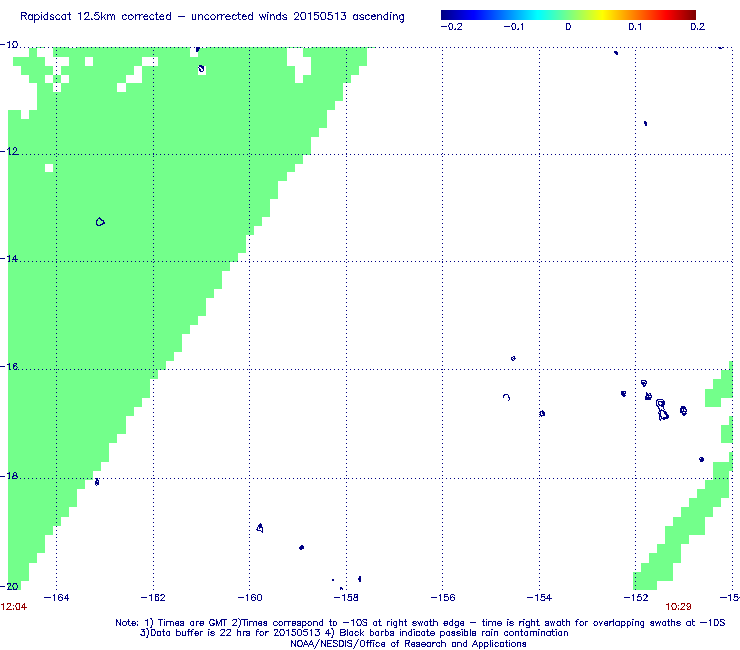Viewport: 740px width, 650px height.
Task: Click the "-152" longitude axis label
Action: click(x=636, y=598)
